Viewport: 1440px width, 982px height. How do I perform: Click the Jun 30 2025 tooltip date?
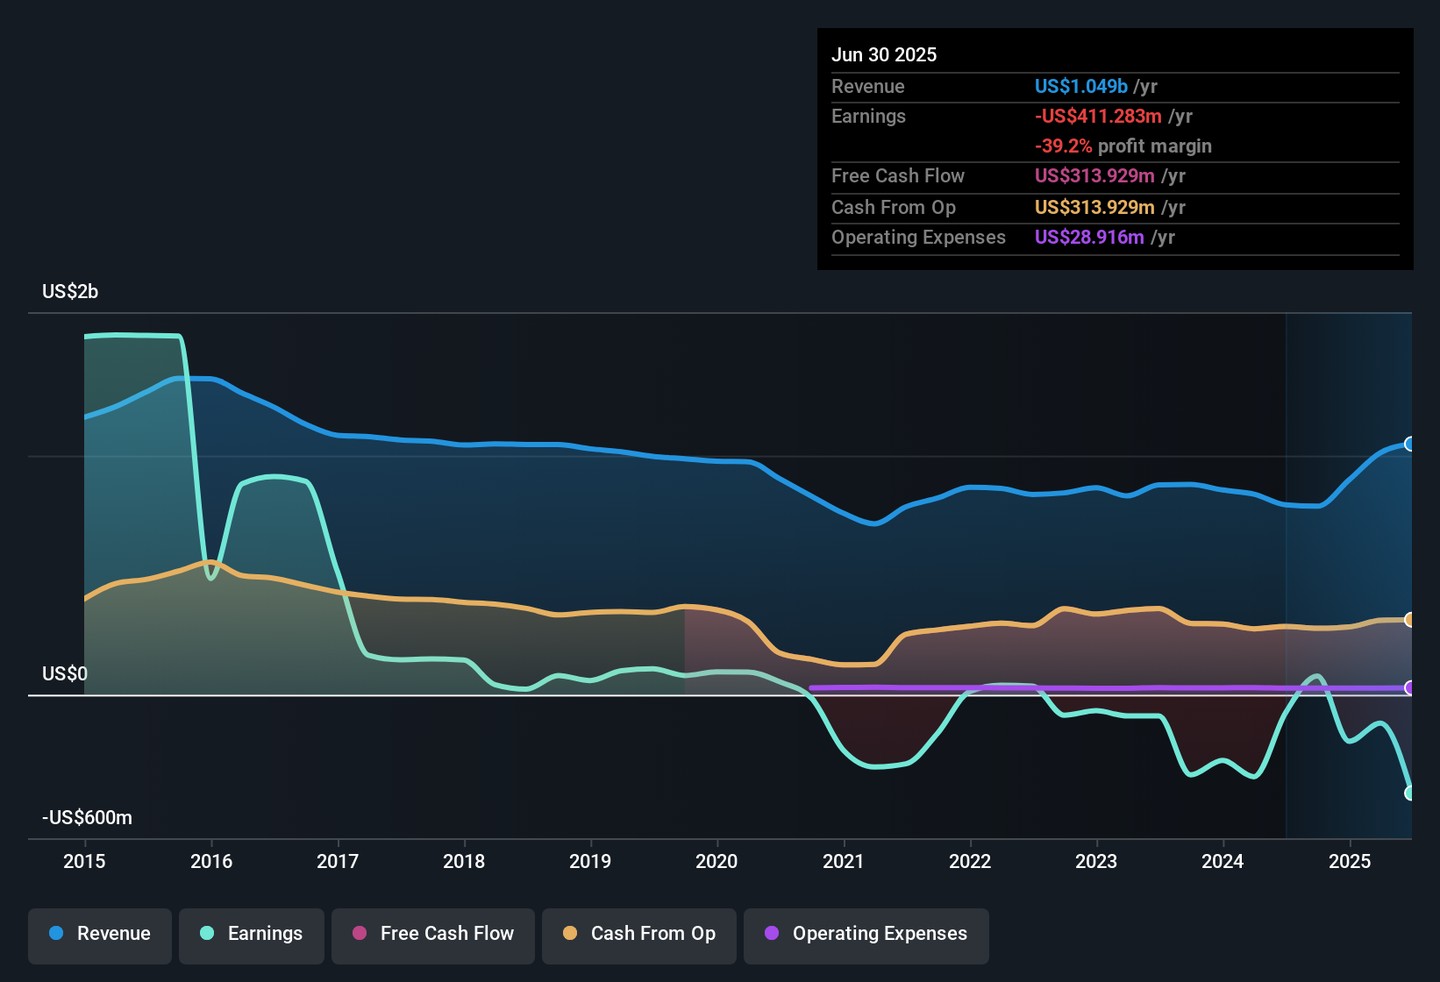click(x=884, y=55)
